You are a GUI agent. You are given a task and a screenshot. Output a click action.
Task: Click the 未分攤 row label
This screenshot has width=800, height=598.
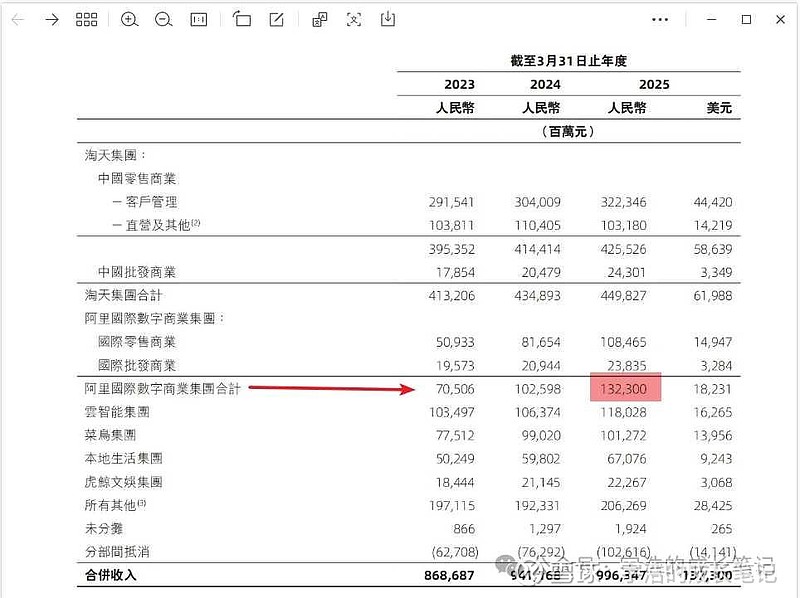pos(104,529)
